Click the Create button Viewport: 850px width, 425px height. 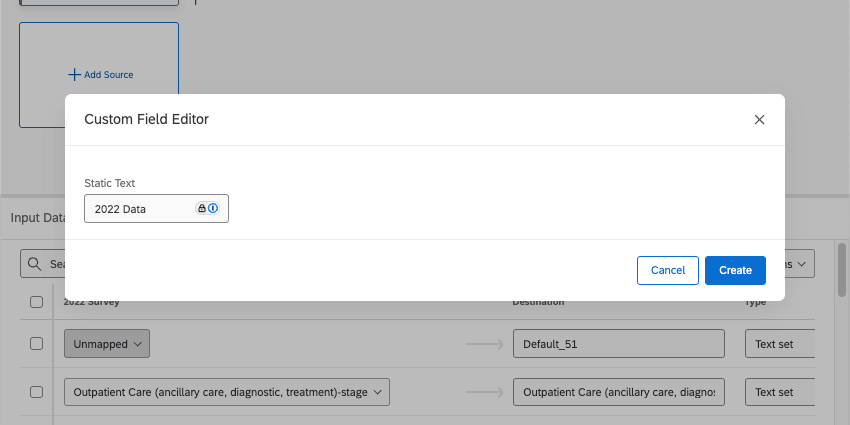click(x=735, y=270)
